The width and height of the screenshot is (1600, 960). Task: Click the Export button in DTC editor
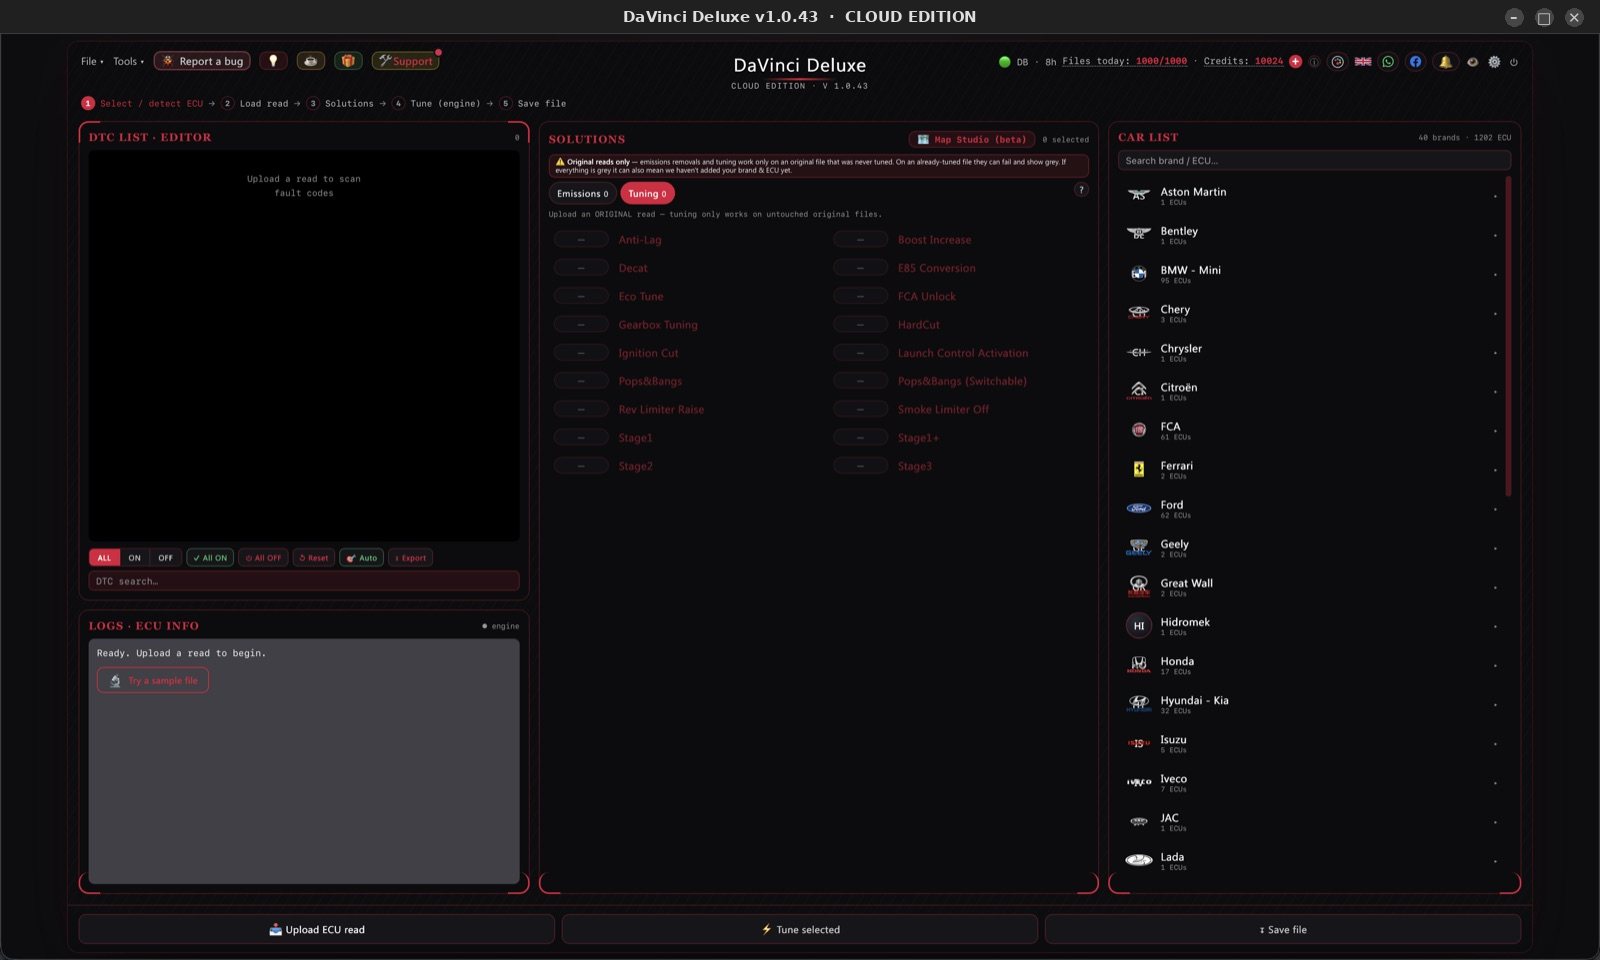click(x=410, y=558)
